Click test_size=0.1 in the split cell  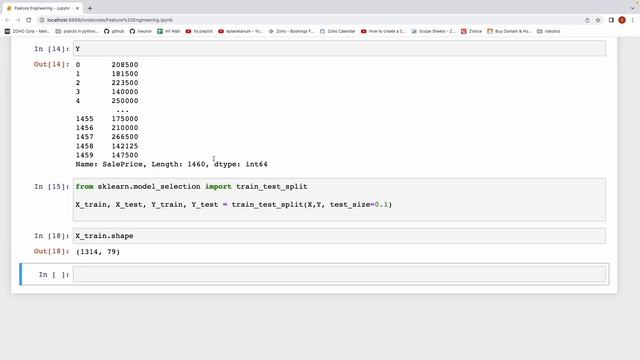click(358, 204)
